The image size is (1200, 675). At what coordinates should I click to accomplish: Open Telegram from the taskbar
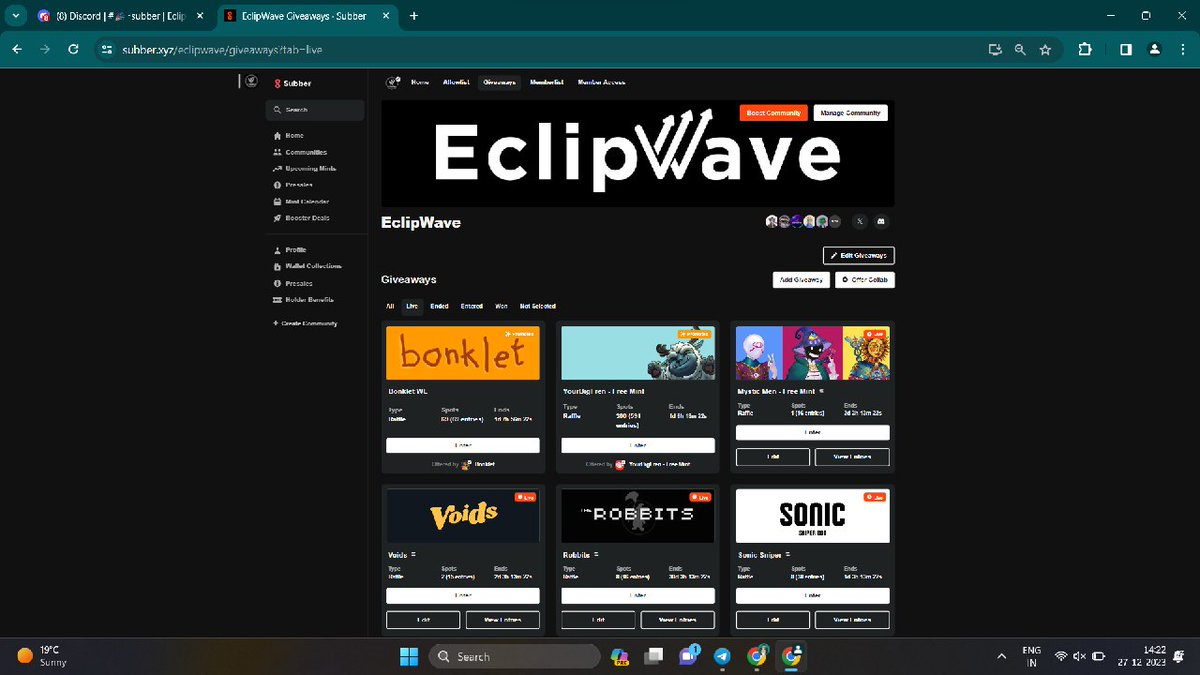click(722, 656)
